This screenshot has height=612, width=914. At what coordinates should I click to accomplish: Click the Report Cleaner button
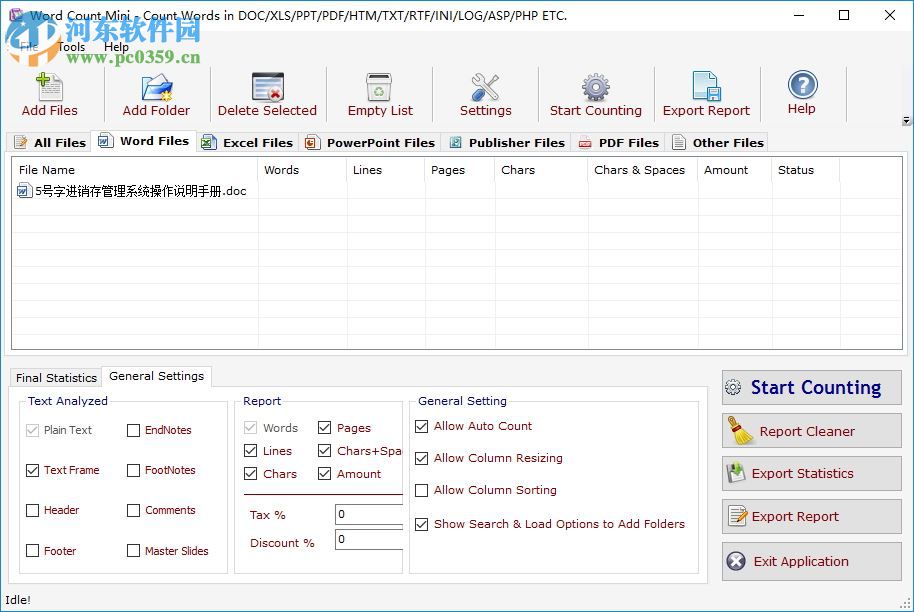812,431
